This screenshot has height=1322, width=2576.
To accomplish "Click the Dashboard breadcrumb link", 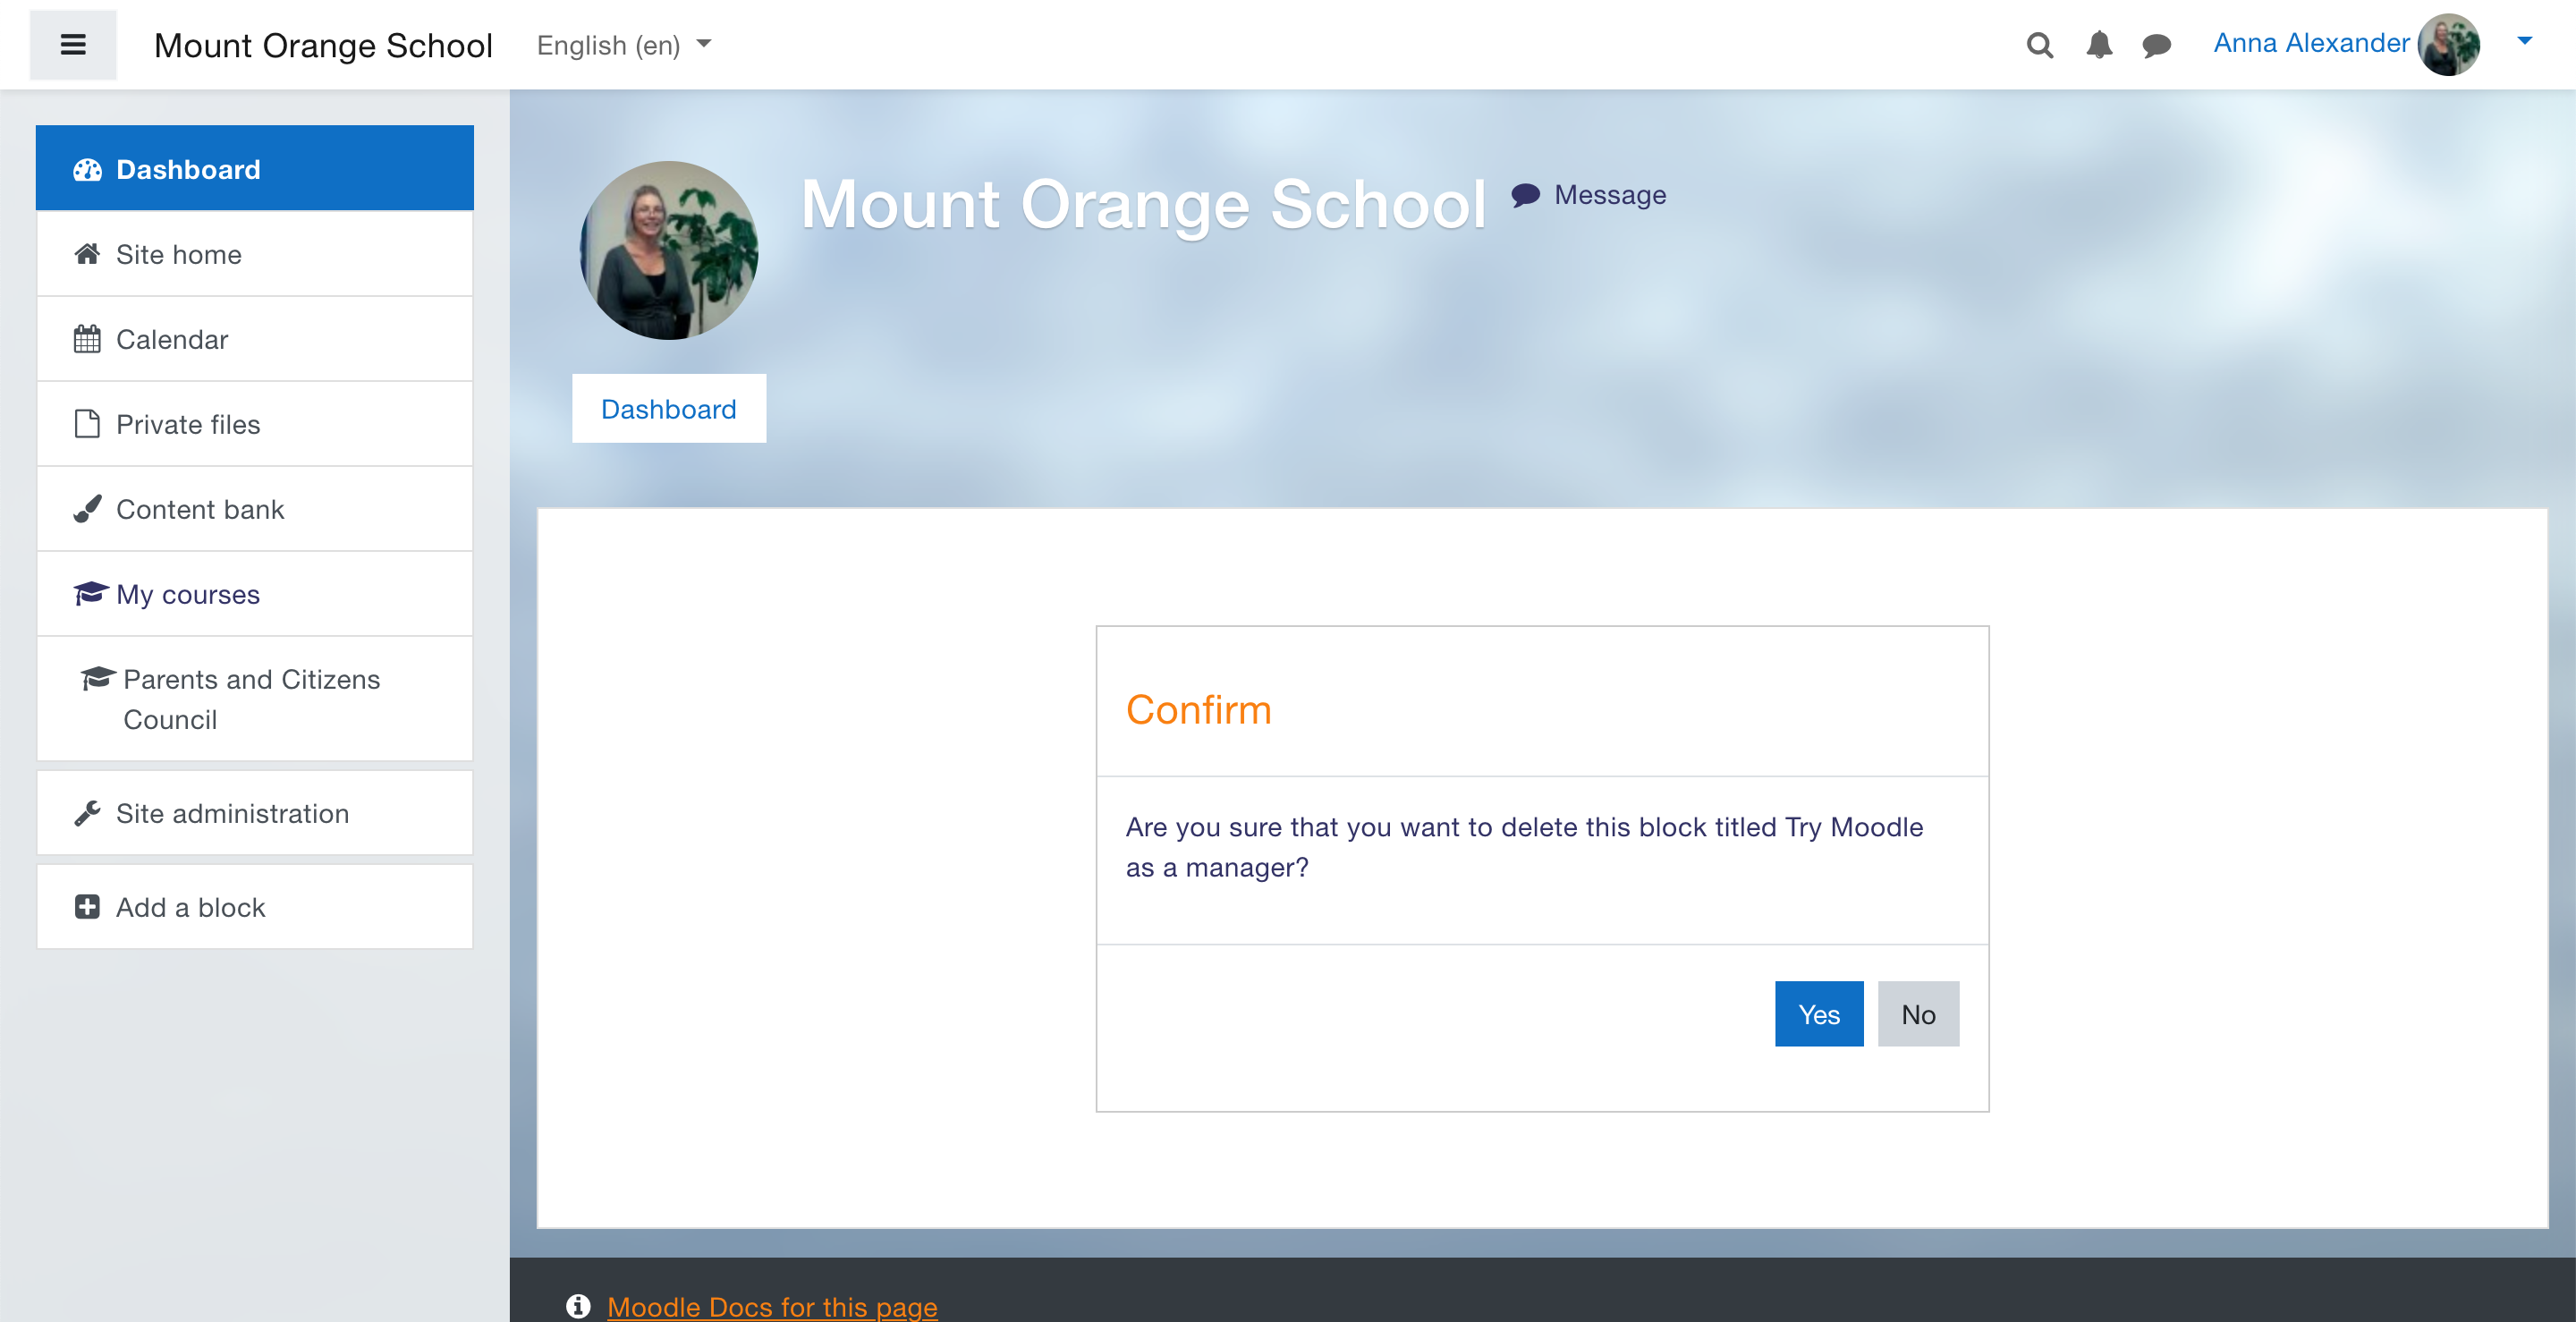I will coord(669,409).
